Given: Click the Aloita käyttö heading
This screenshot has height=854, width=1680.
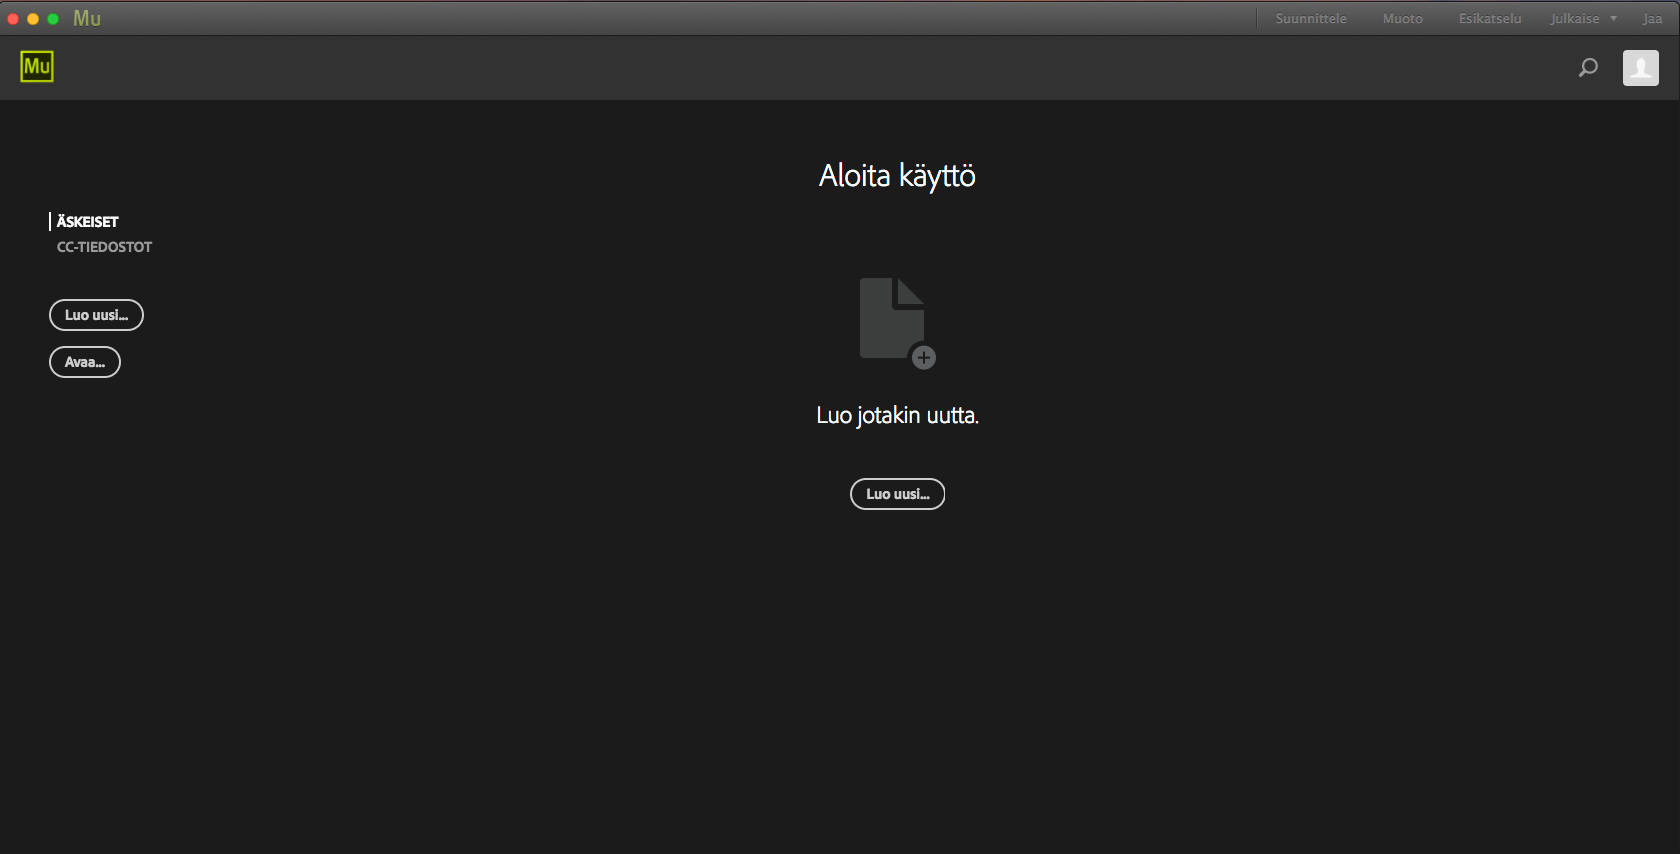Looking at the screenshot, I should (897, 176).
